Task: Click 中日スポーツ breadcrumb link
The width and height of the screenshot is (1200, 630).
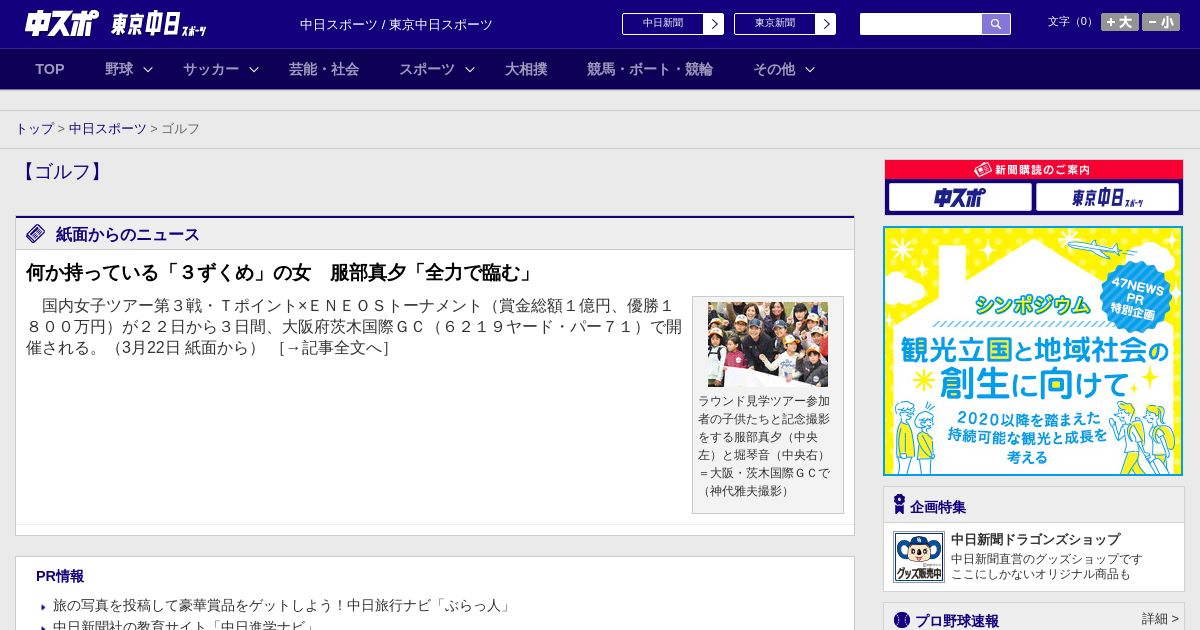Action: pos(108,129)
